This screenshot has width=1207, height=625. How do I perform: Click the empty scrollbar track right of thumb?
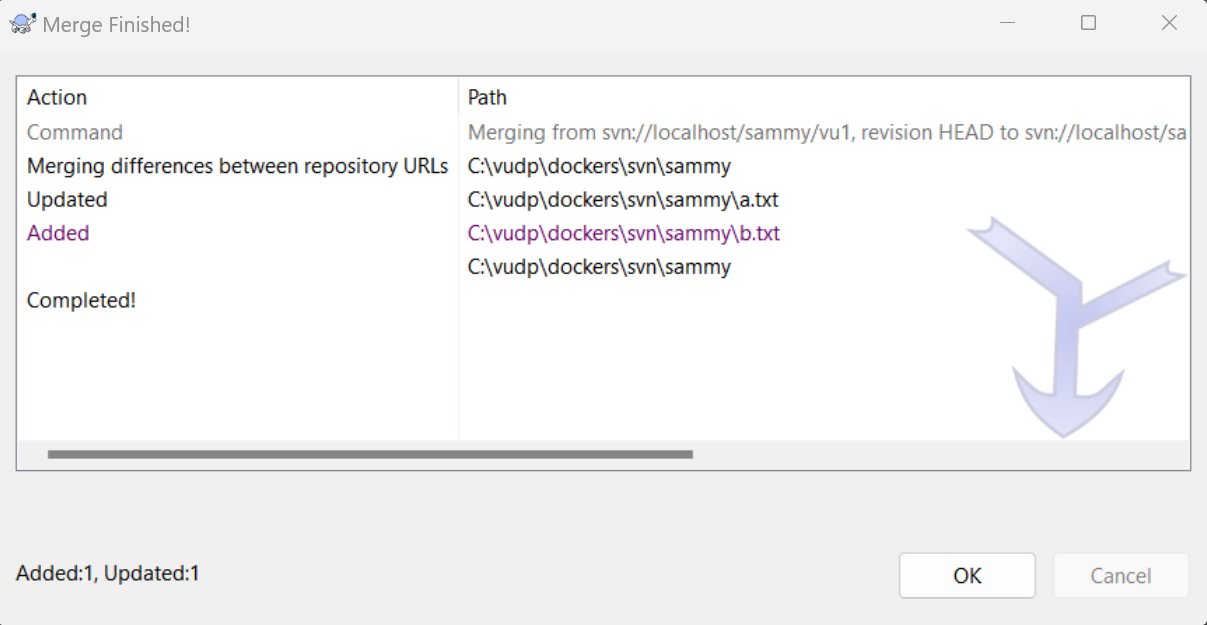coord(940,454)
